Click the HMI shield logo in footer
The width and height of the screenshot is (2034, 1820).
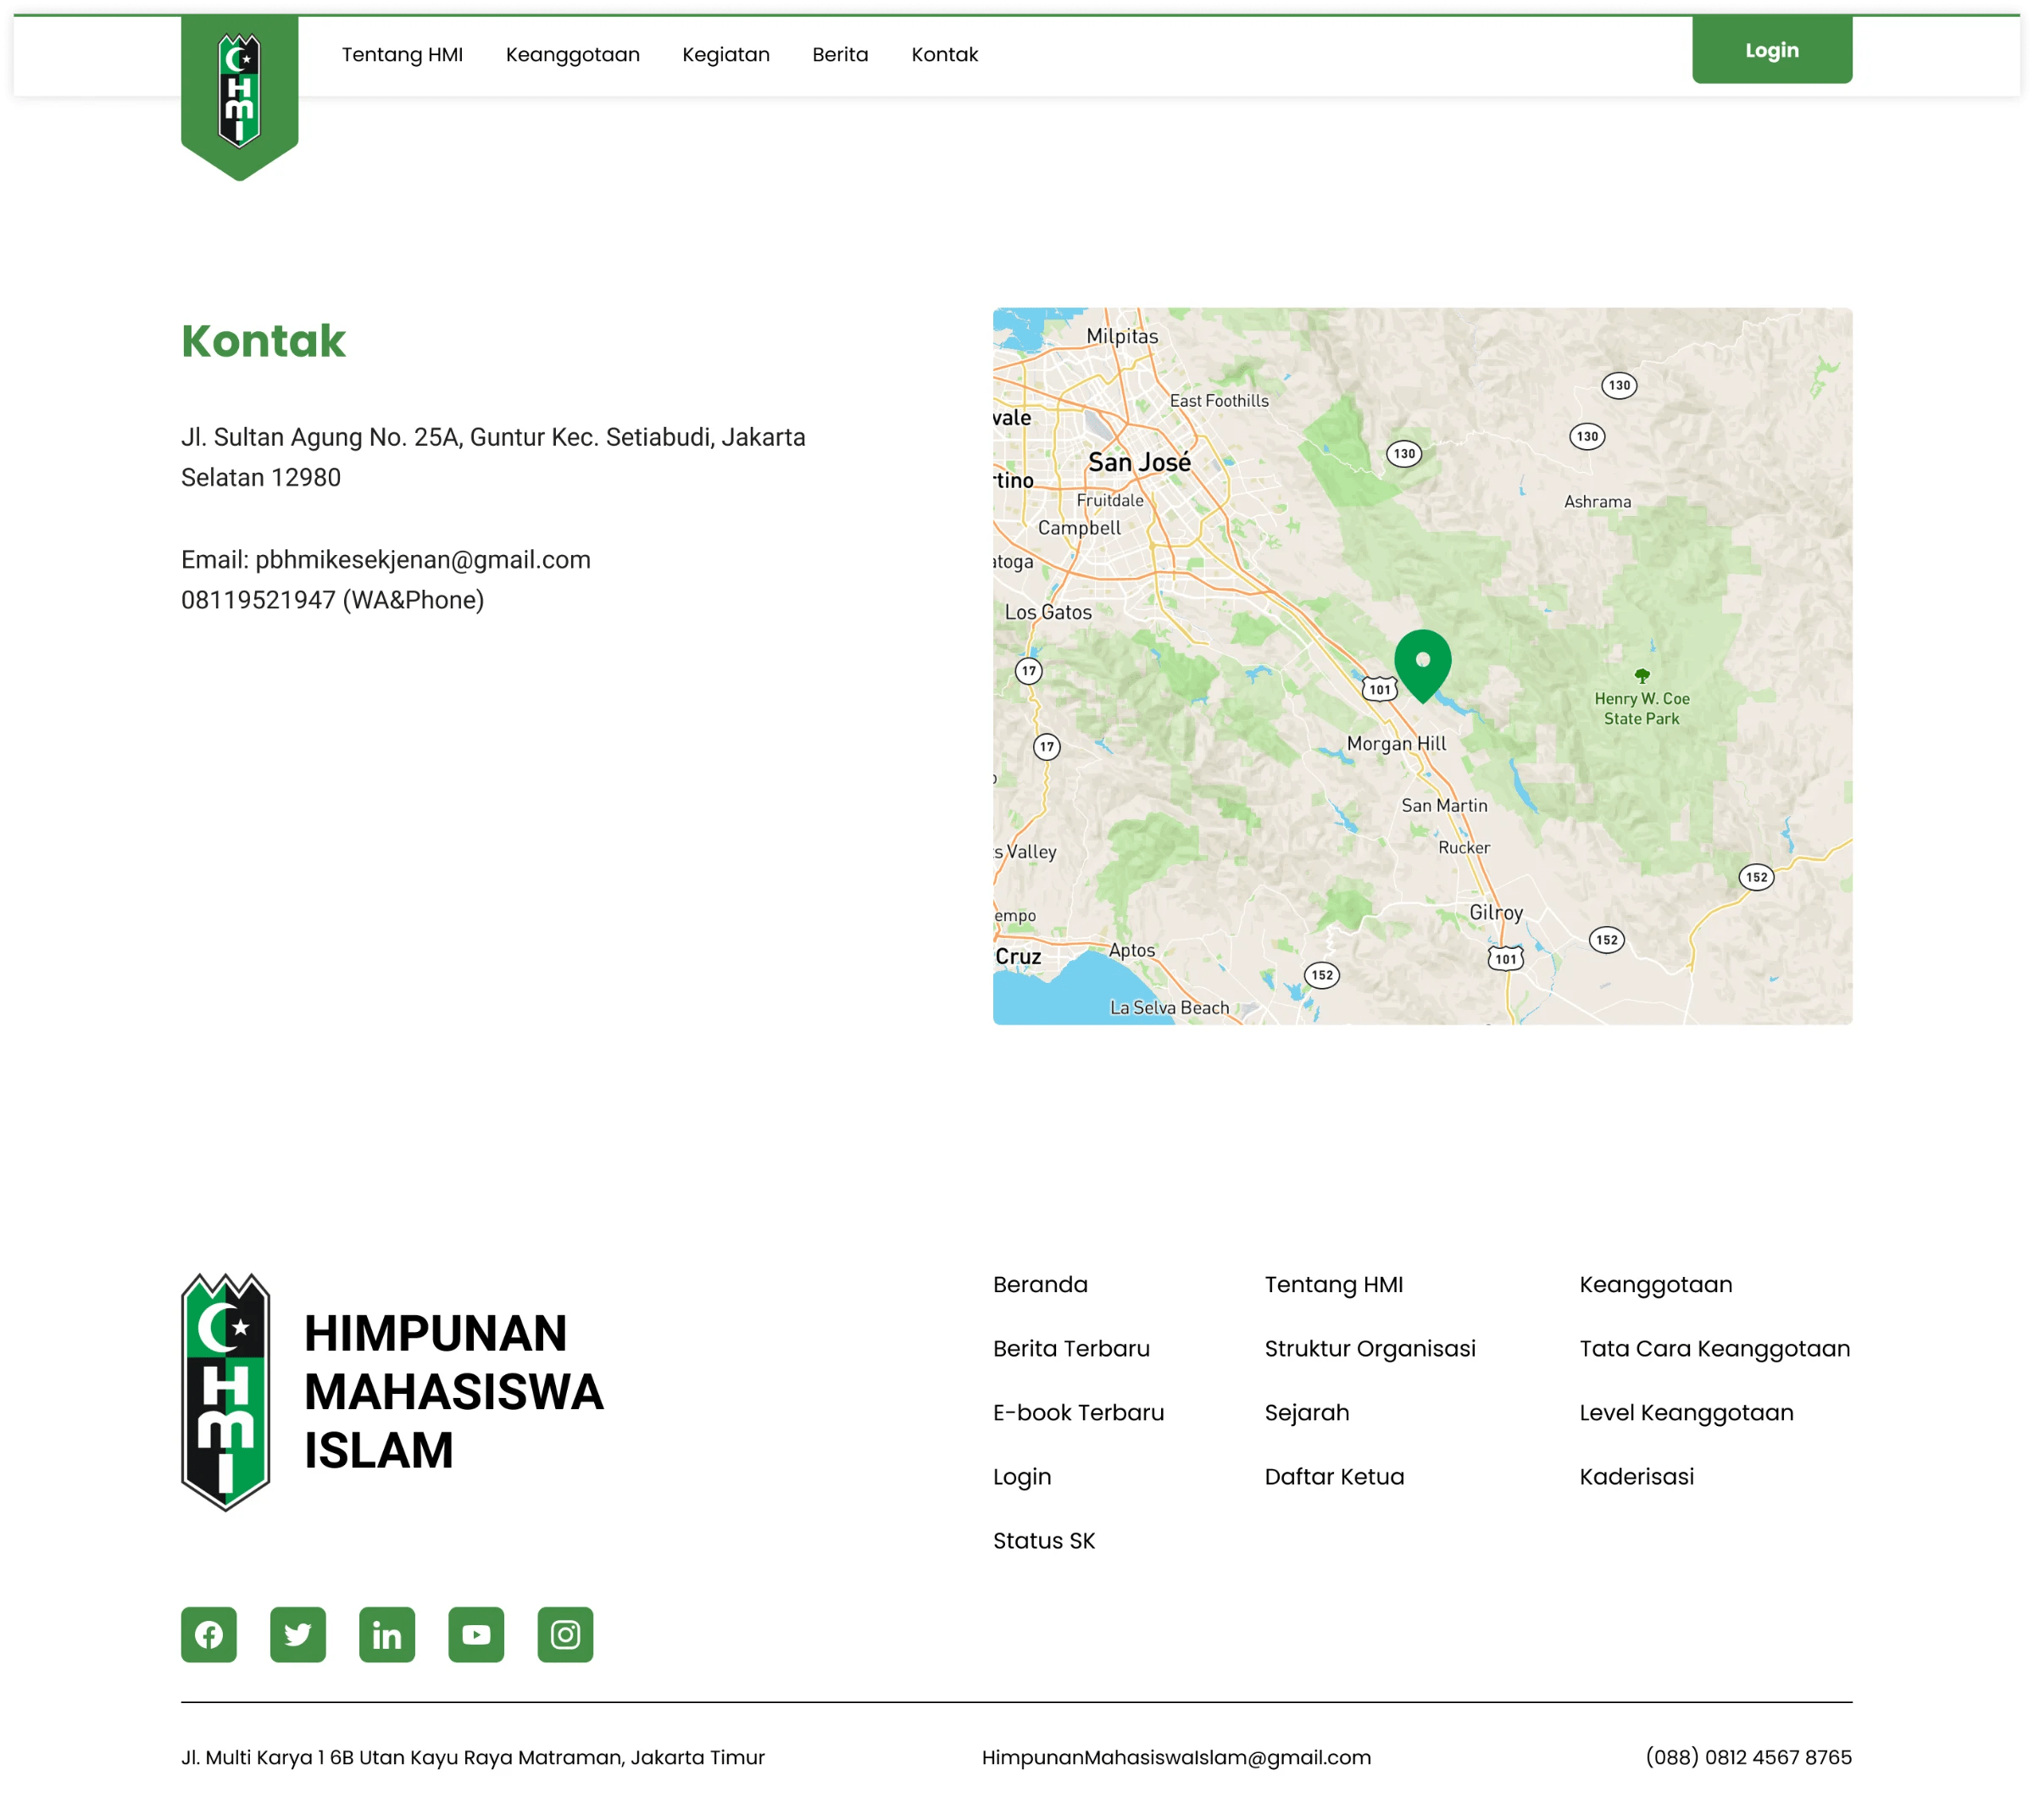point(226,1391)
